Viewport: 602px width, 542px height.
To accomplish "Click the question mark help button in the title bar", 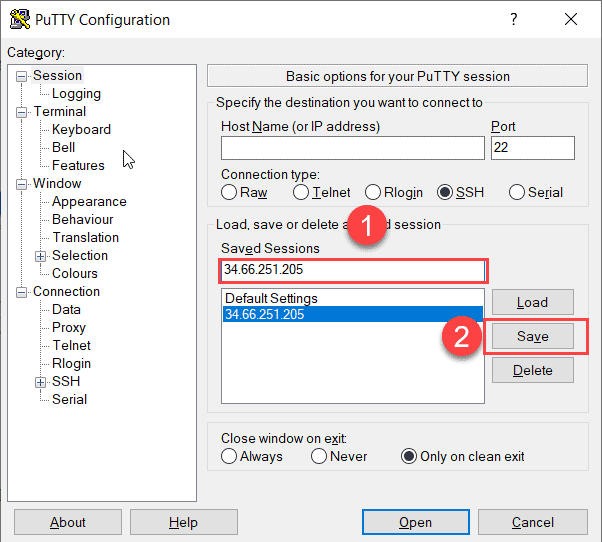I will [x=514, y=19].
